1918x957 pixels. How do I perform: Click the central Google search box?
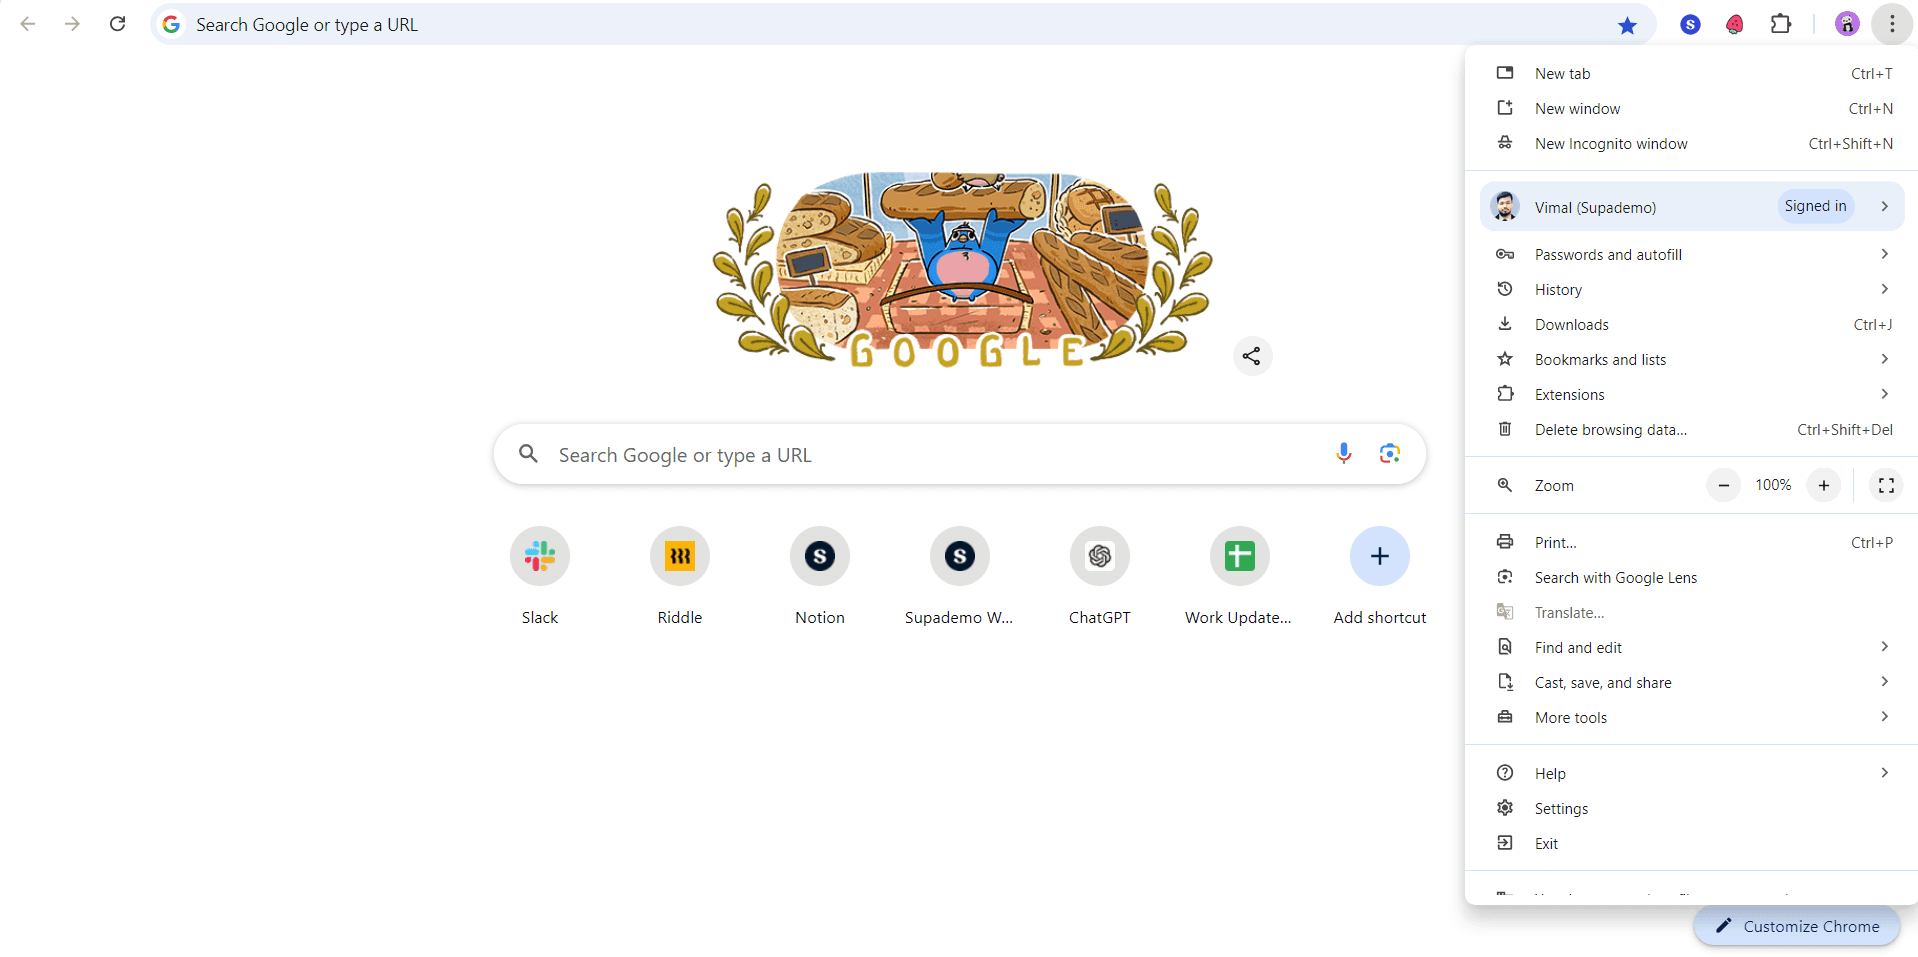[960, 455]
